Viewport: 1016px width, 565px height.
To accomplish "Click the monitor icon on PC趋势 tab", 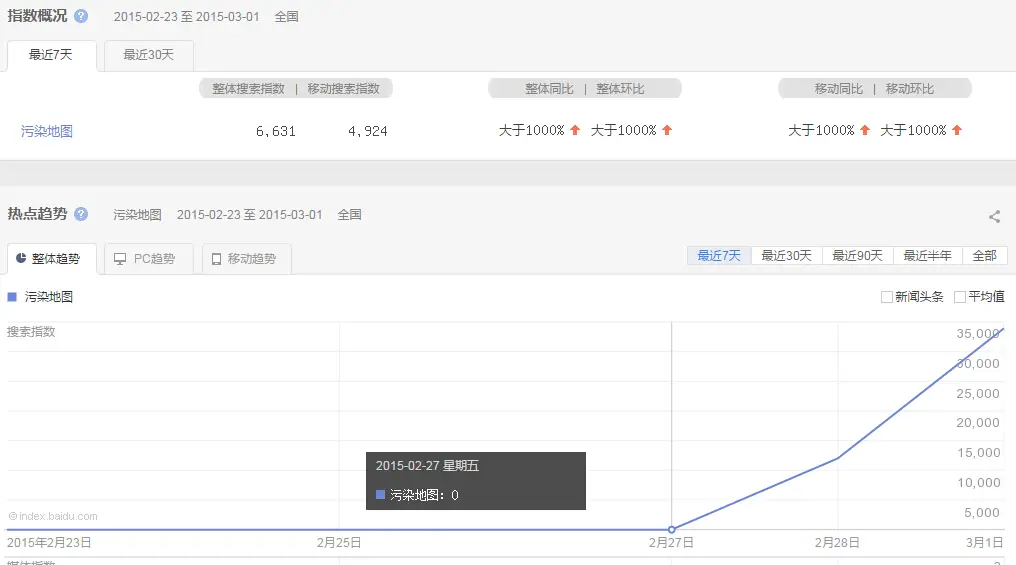I will pos(120,259).
